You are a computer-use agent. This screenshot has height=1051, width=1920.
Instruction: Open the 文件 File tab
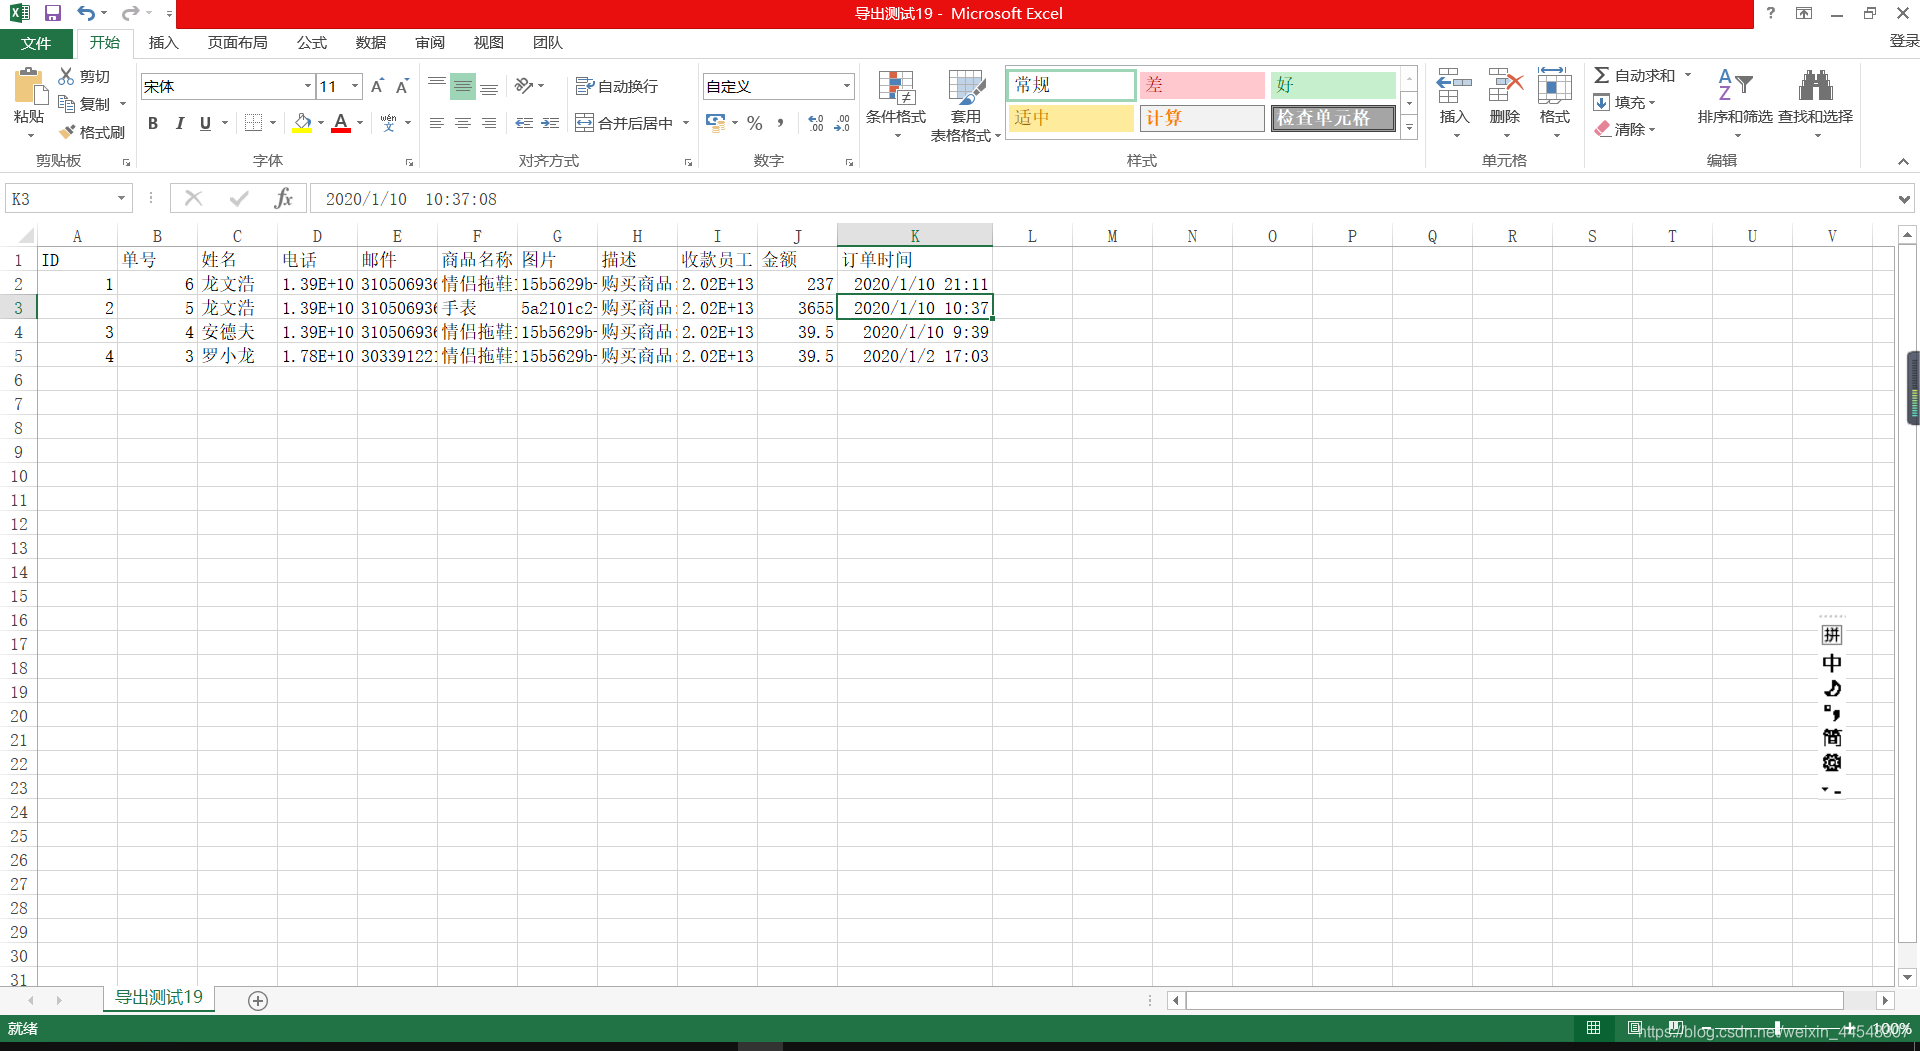36,43
